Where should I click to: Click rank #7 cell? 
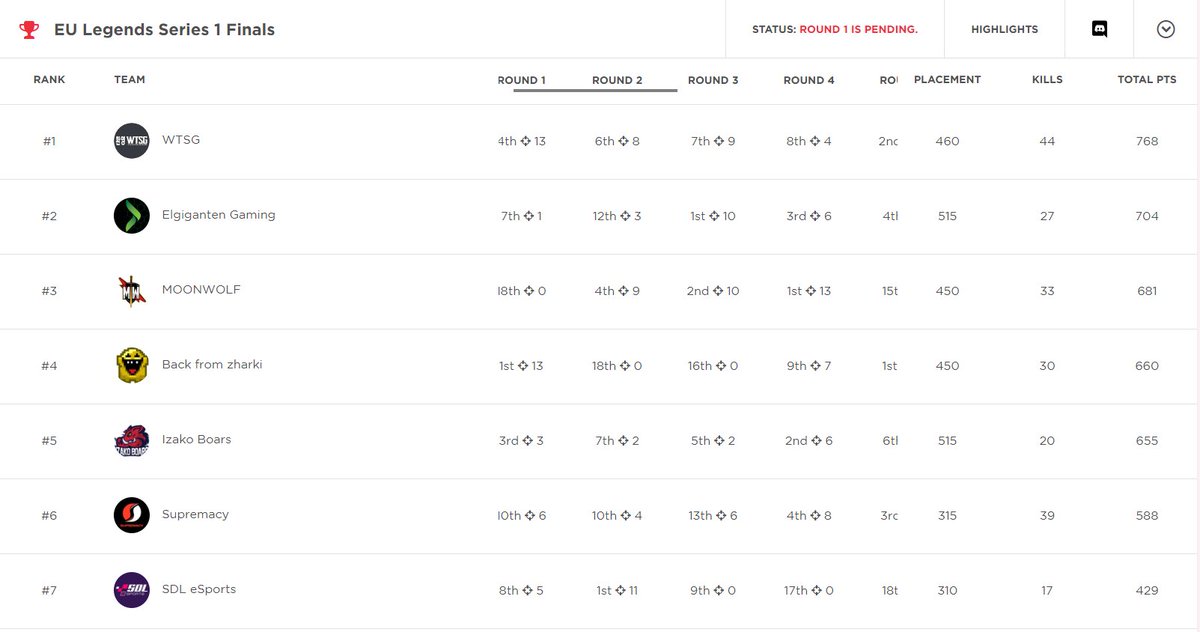tap(49, 590)
